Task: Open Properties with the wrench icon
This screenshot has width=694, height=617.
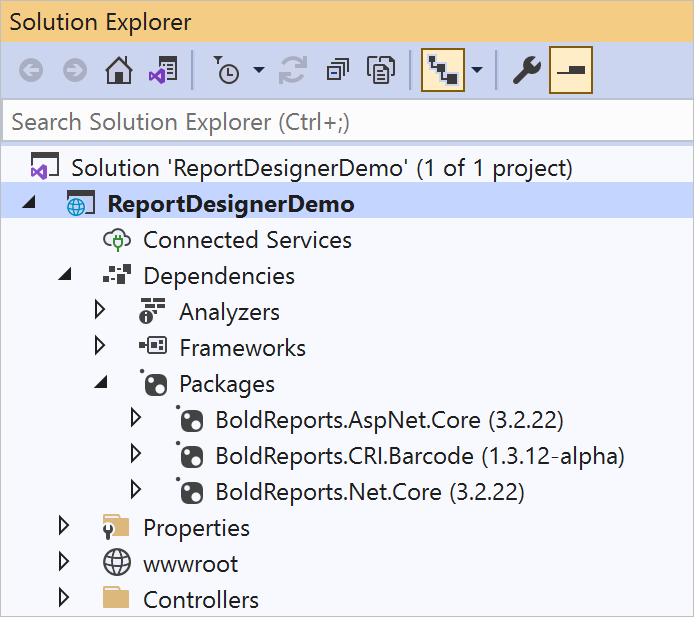Action: [526, 70]
